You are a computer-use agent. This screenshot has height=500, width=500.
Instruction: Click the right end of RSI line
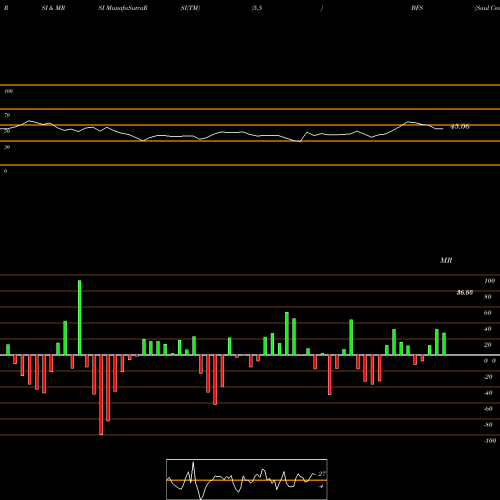click(442, 129)
